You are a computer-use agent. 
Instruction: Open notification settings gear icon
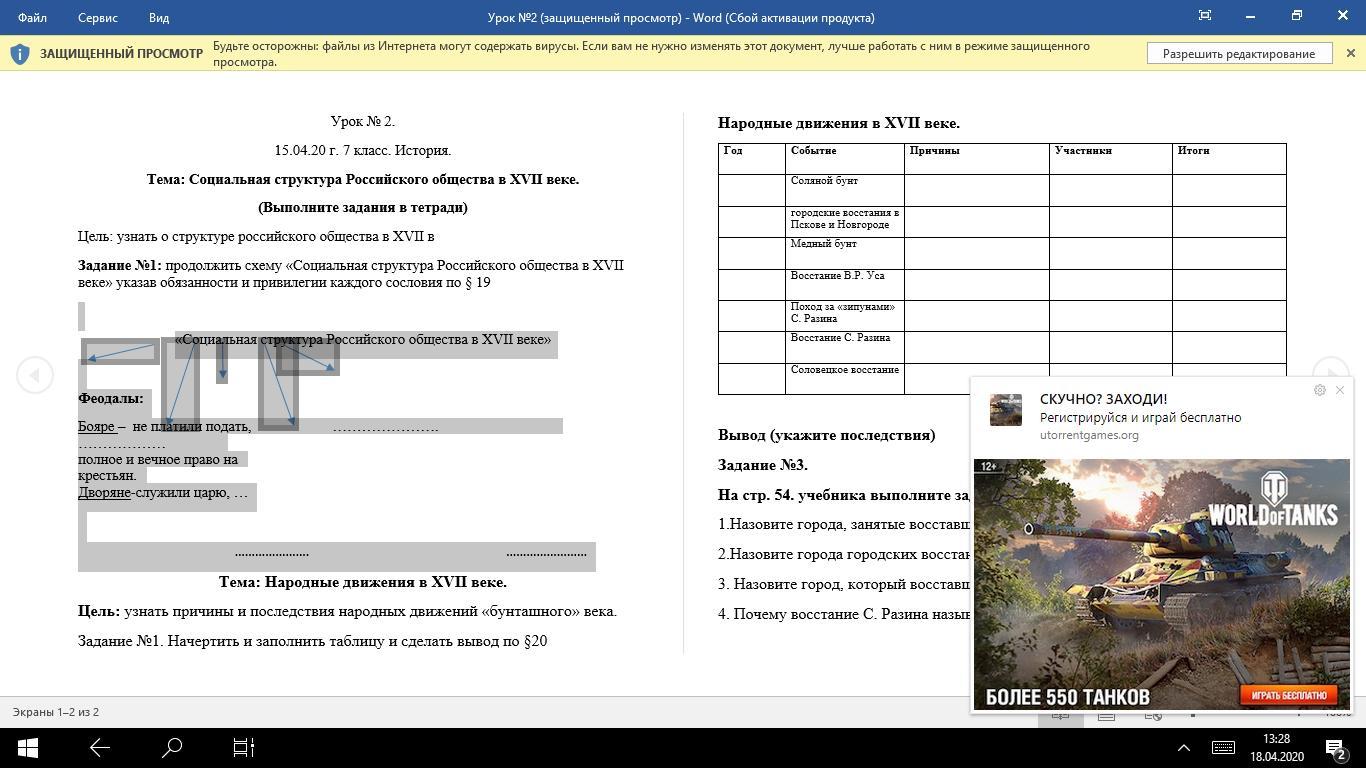(1320, 390)
